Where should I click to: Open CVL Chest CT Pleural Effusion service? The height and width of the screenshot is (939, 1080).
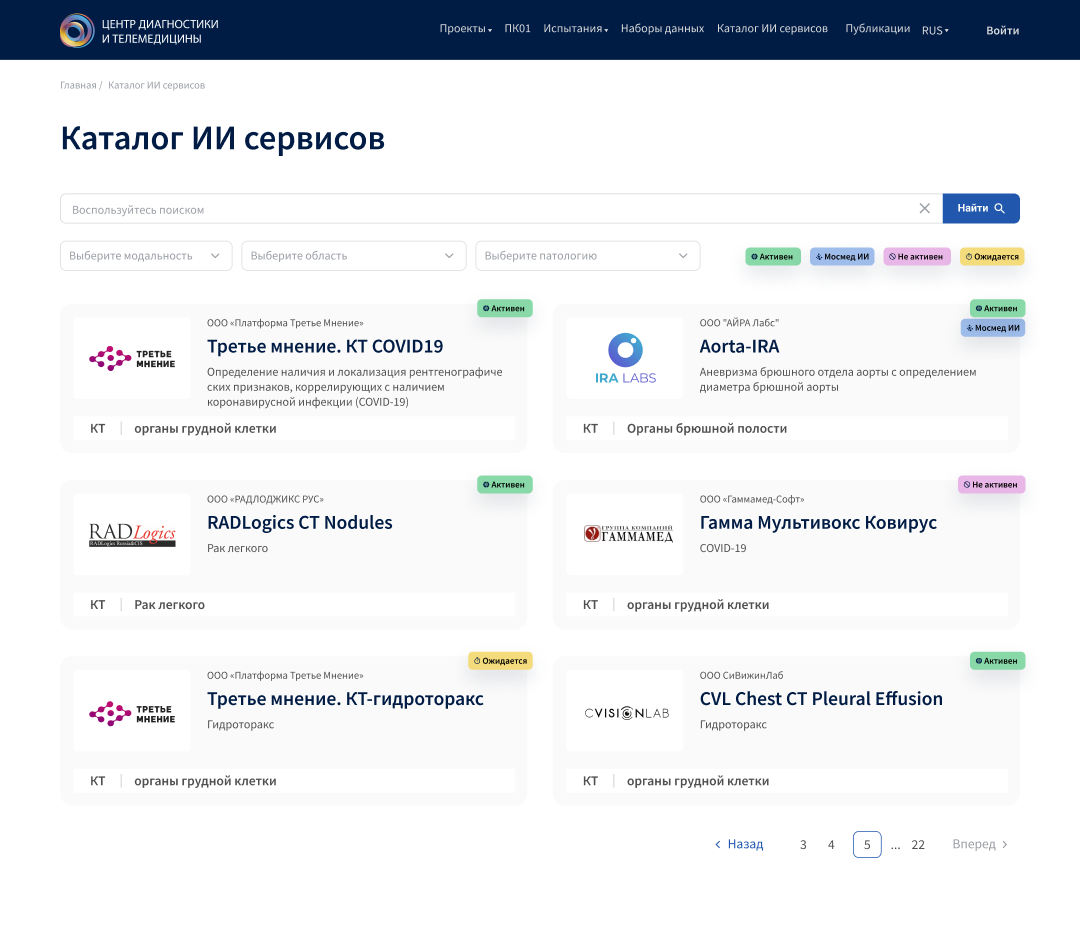click(821, 699)
